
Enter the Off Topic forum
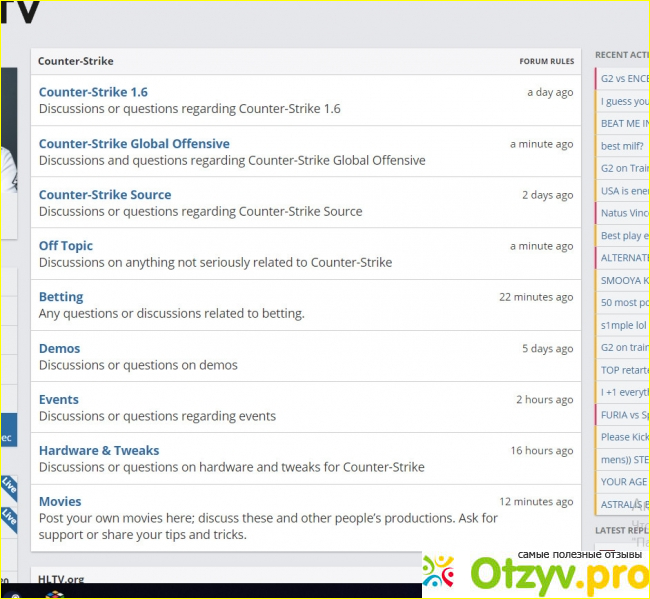66,245
